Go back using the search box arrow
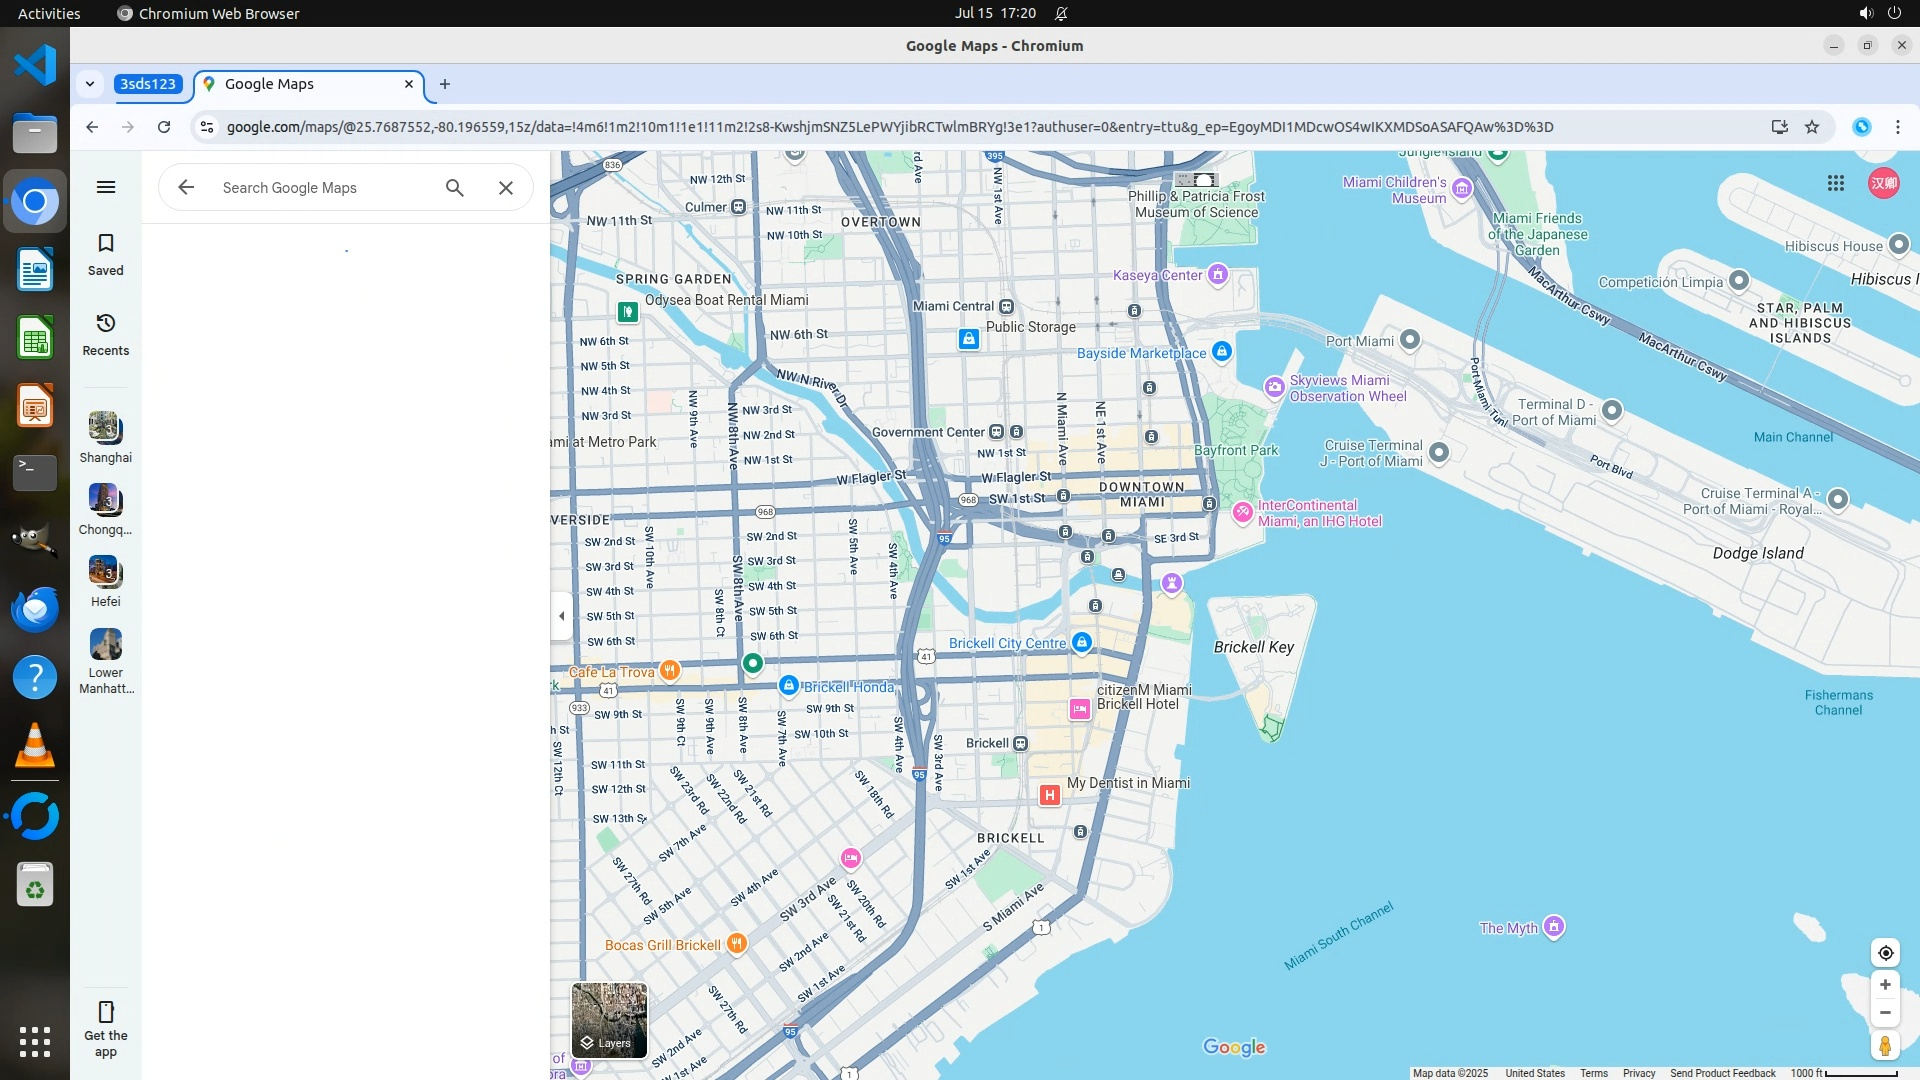 [186, 188]
